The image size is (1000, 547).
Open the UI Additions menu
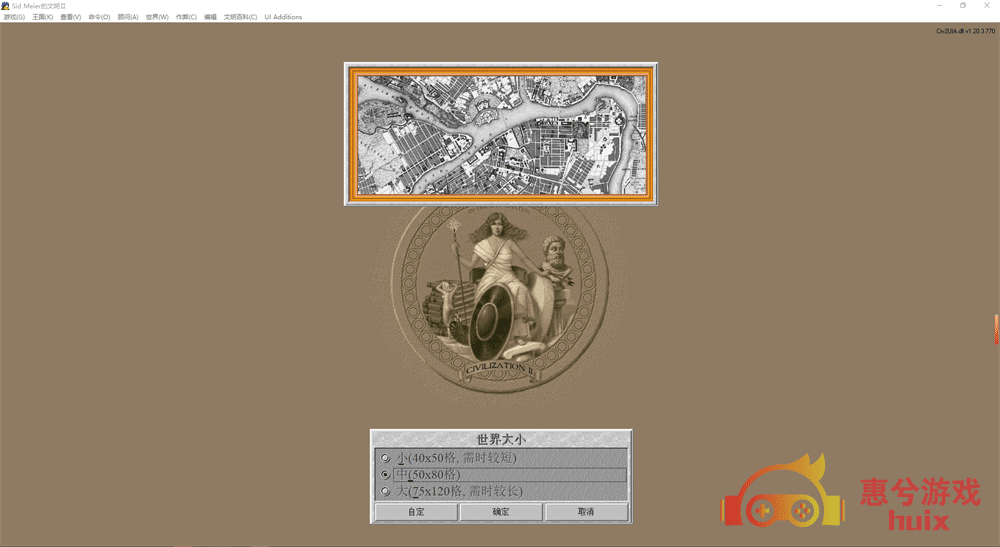click(x=283, y=17)
